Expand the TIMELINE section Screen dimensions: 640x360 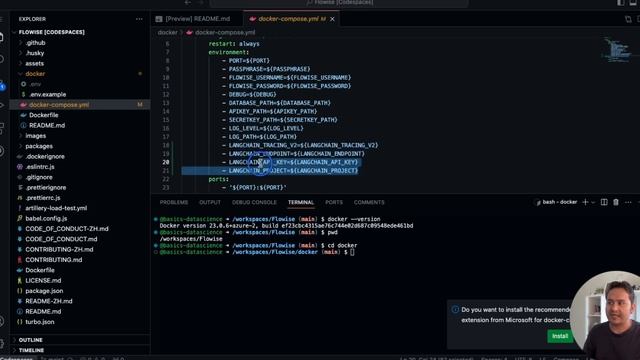point(31,350)
